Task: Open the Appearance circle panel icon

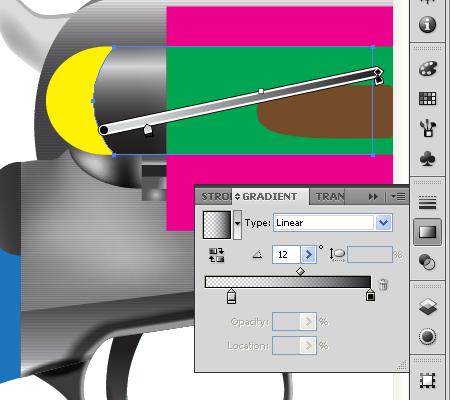Action: 427,336
